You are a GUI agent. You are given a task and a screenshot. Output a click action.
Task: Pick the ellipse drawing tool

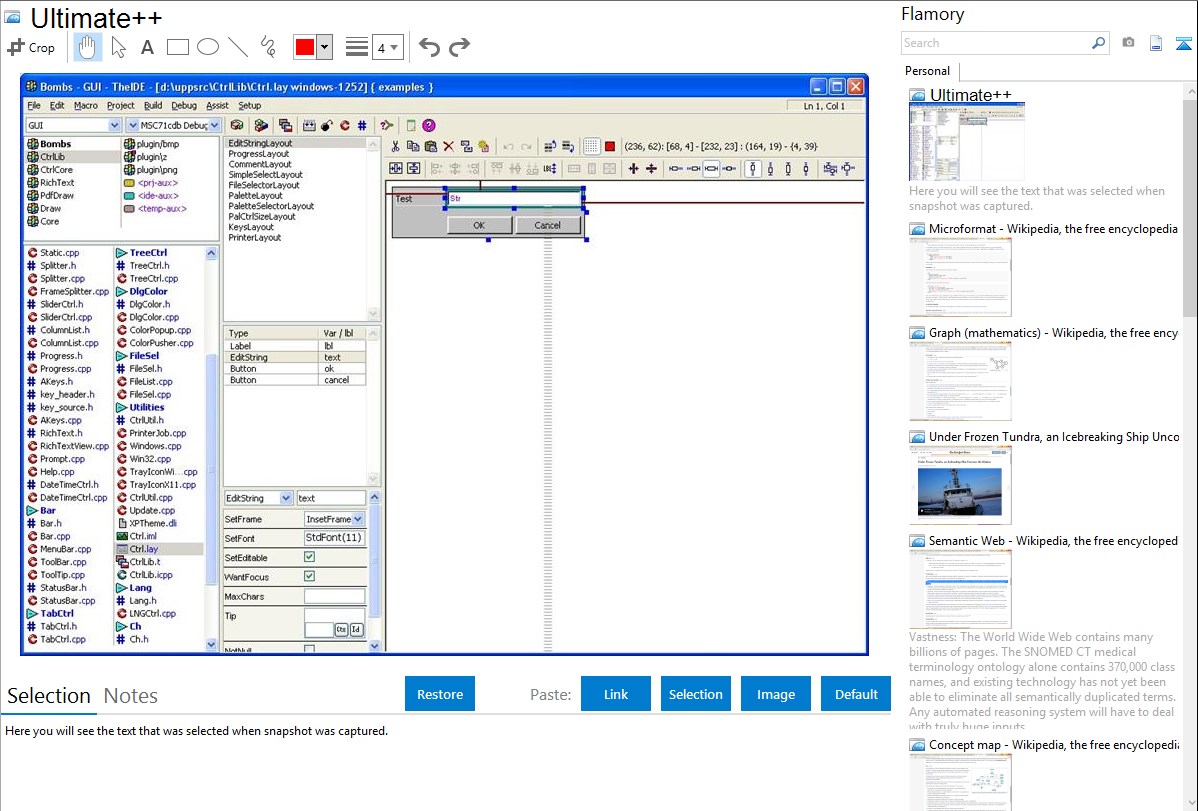tap(208, 46)
